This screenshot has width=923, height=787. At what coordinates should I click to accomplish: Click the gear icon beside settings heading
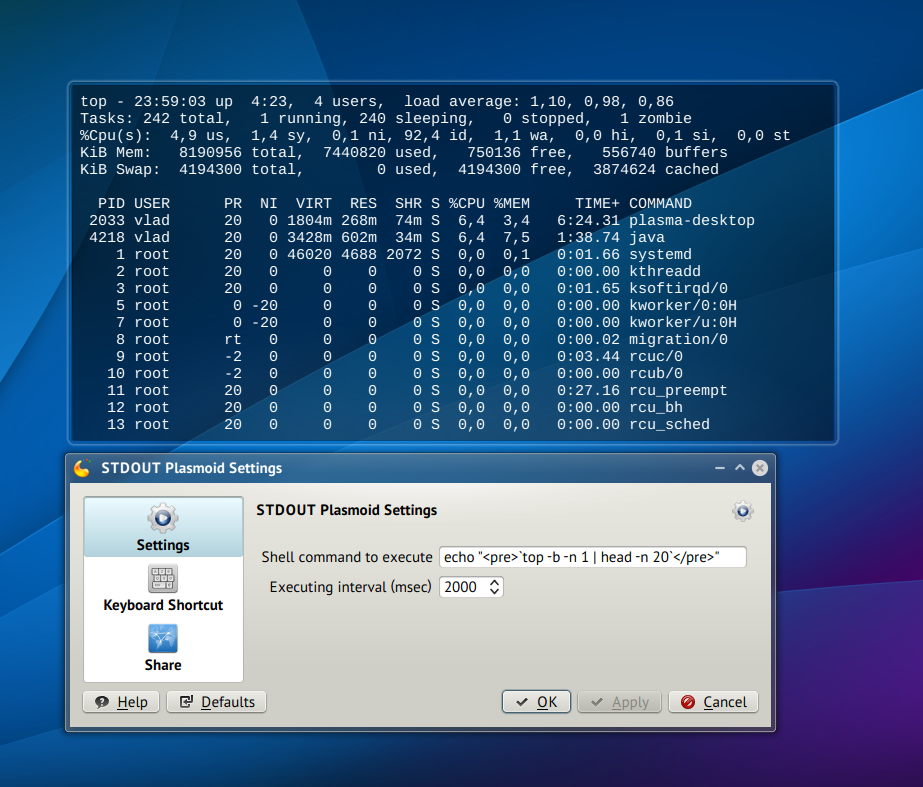click(x=743, y=511)
